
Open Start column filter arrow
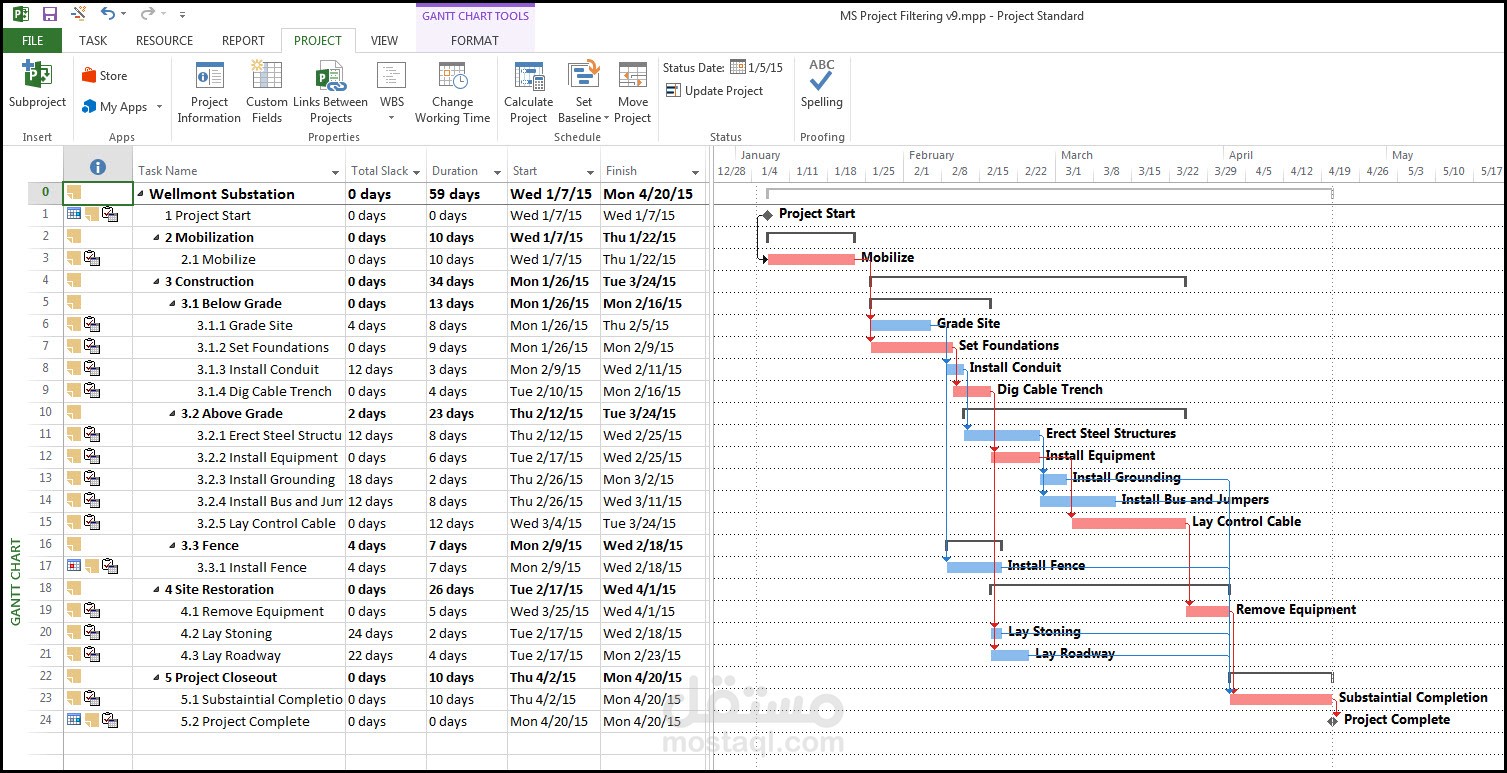590,172
